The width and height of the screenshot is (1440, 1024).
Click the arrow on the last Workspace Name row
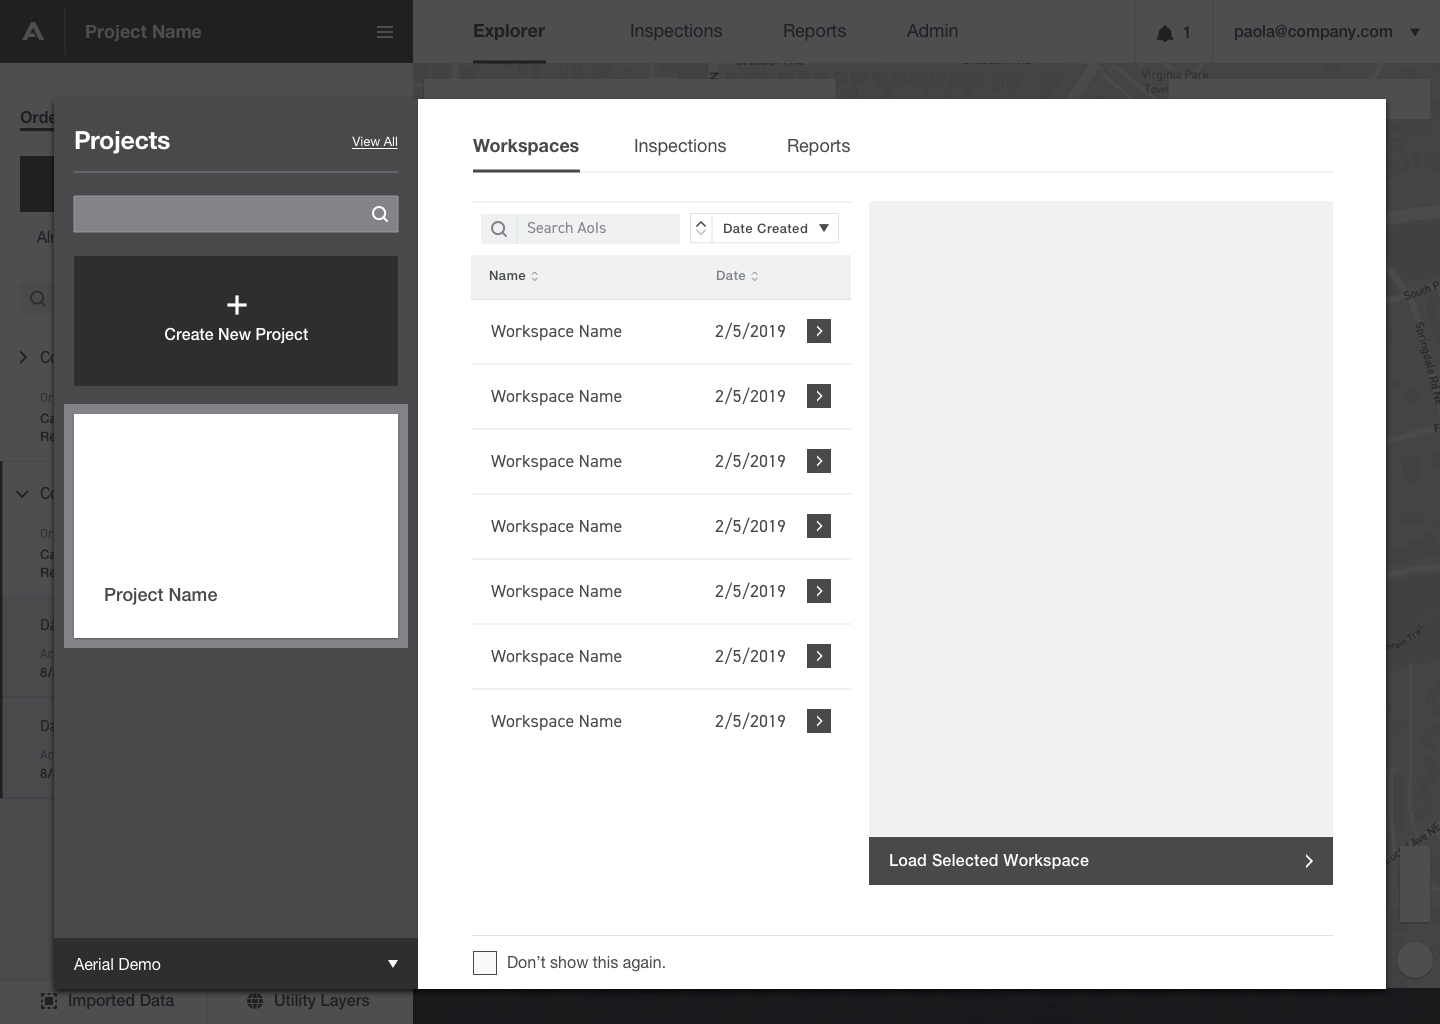click(x=818, y=721)
